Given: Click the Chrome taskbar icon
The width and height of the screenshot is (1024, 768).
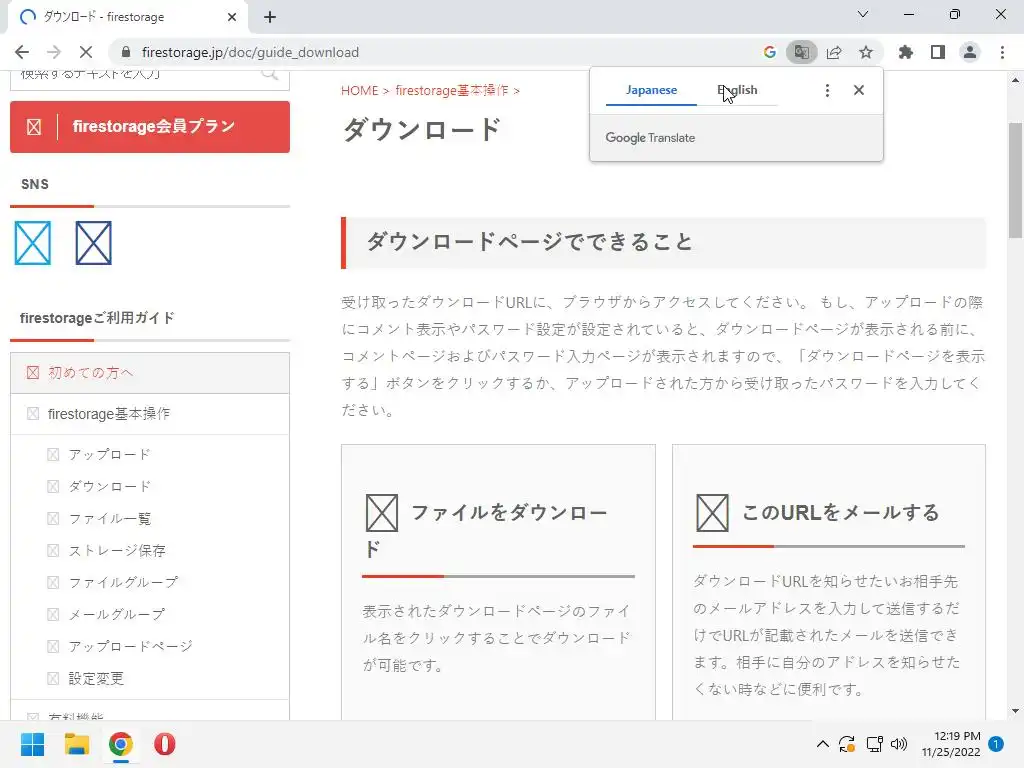Looking at the screenshot, I should [121, 744].
